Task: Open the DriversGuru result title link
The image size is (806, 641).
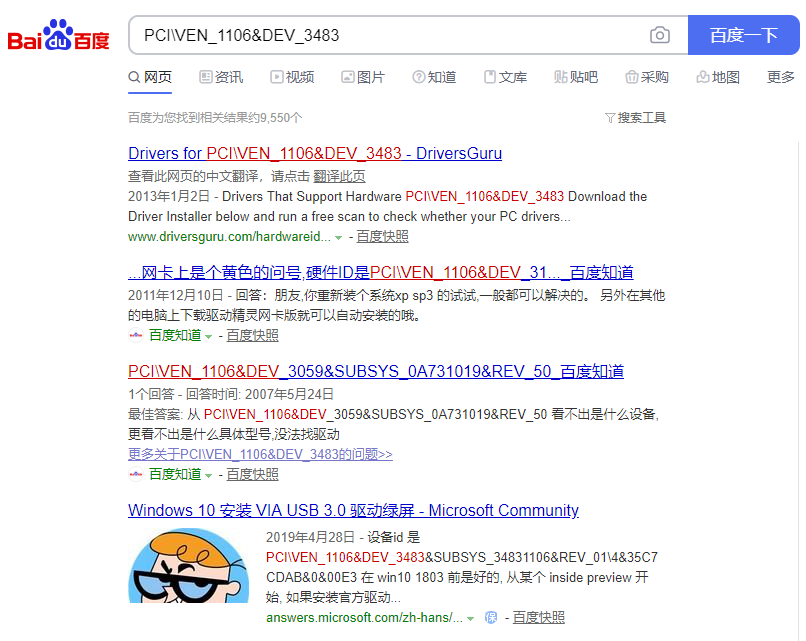Action: (315, 153)
